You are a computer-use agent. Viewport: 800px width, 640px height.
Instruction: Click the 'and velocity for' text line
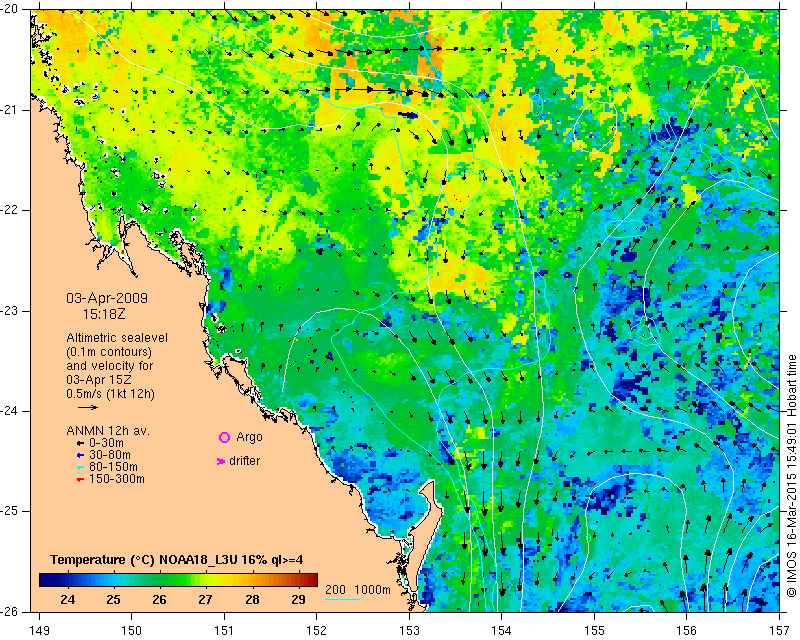tap(110, 366)
